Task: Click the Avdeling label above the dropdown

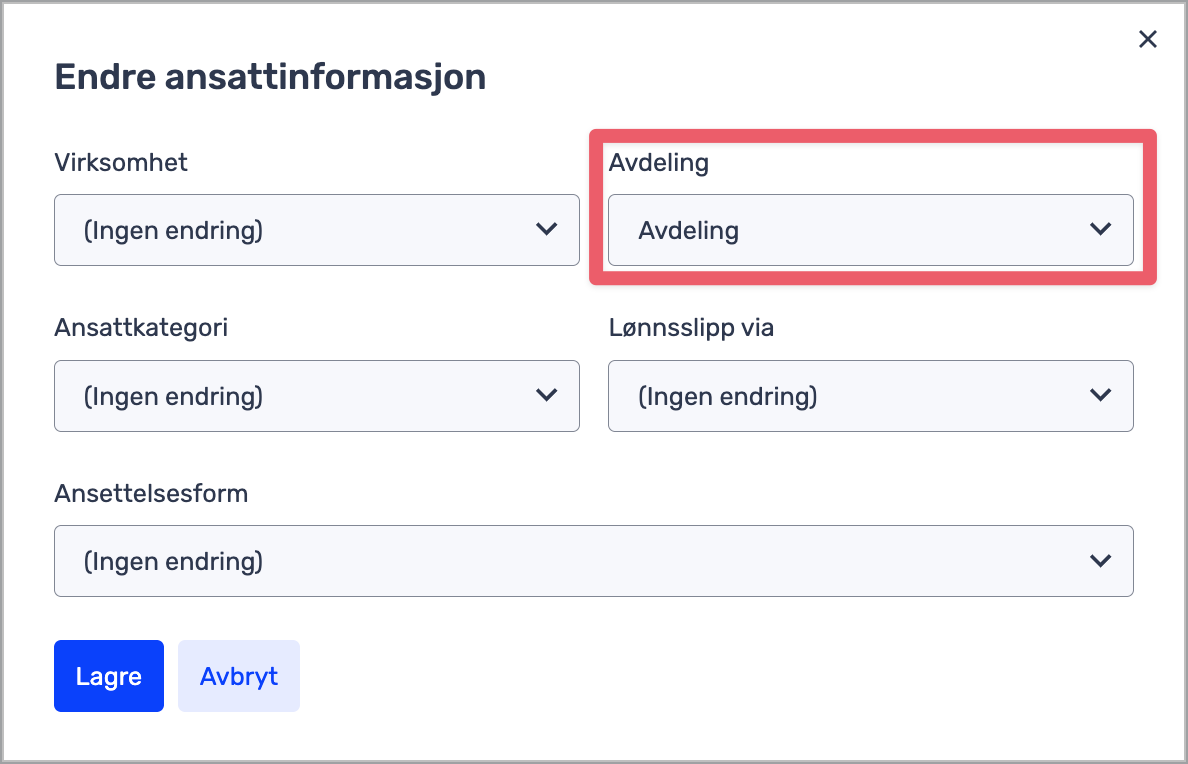Action: click(x=659, y=163)
